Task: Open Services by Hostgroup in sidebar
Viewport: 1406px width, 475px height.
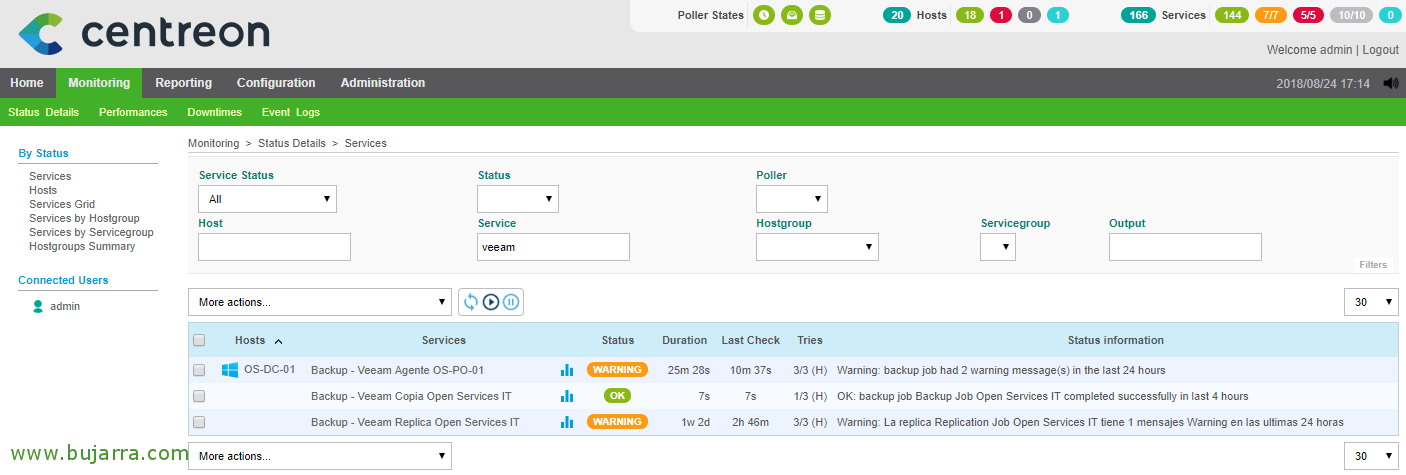Action: [x=84, y=218]
